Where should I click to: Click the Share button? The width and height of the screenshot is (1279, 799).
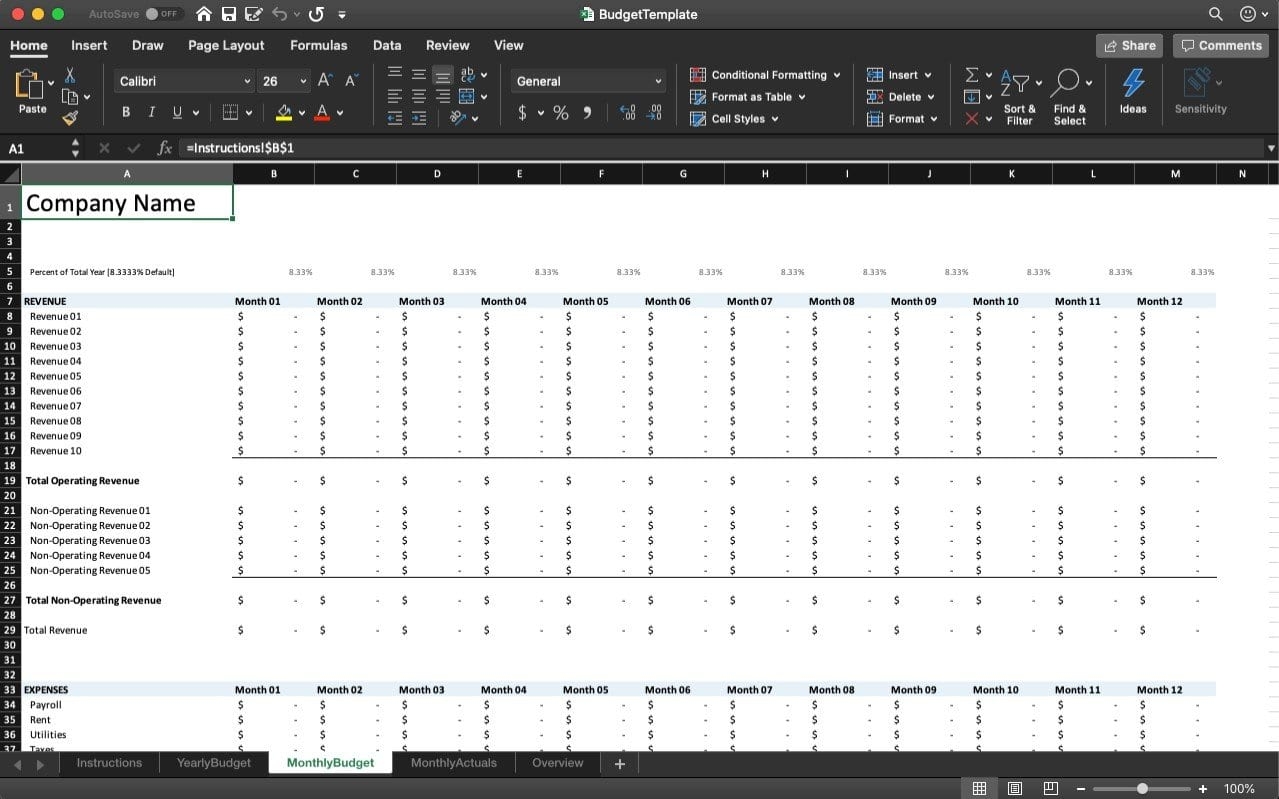[x=1128, y=45]
